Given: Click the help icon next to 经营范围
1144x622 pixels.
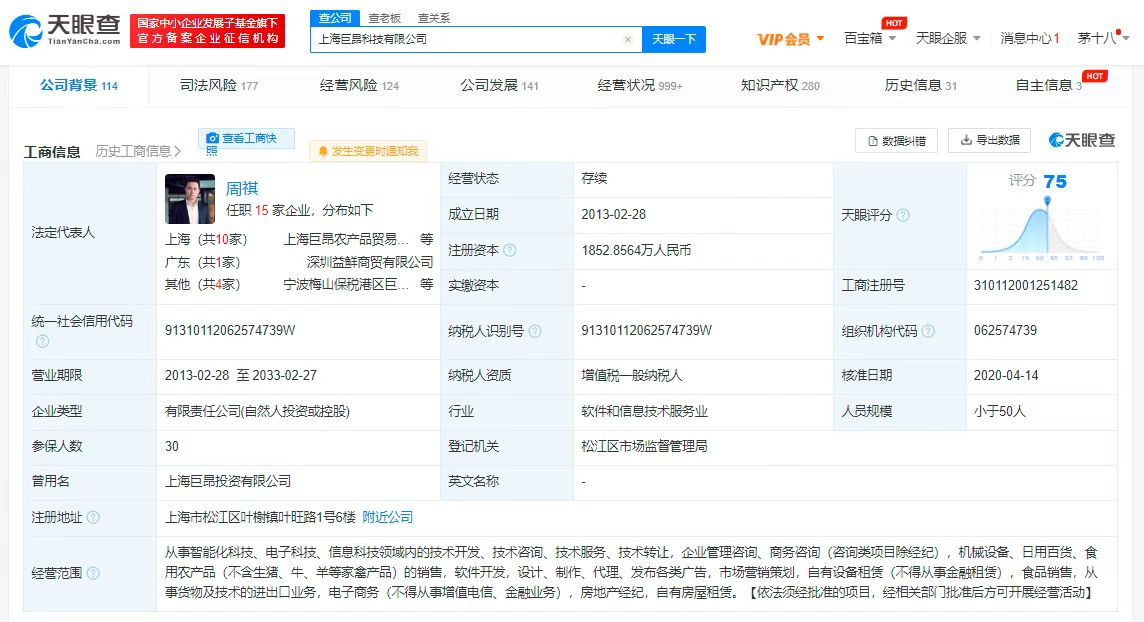Looking at the screenshot, I should (93, 573).
